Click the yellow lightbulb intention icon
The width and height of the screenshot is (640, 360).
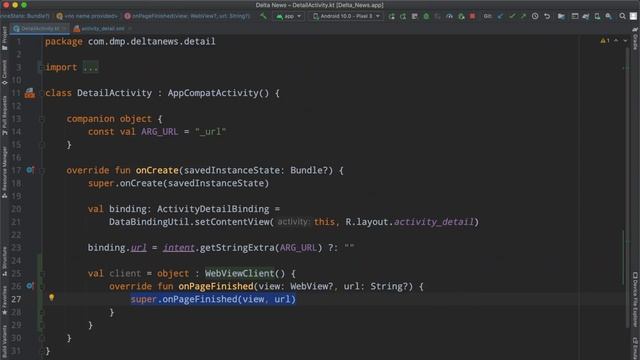click(51, 298)
